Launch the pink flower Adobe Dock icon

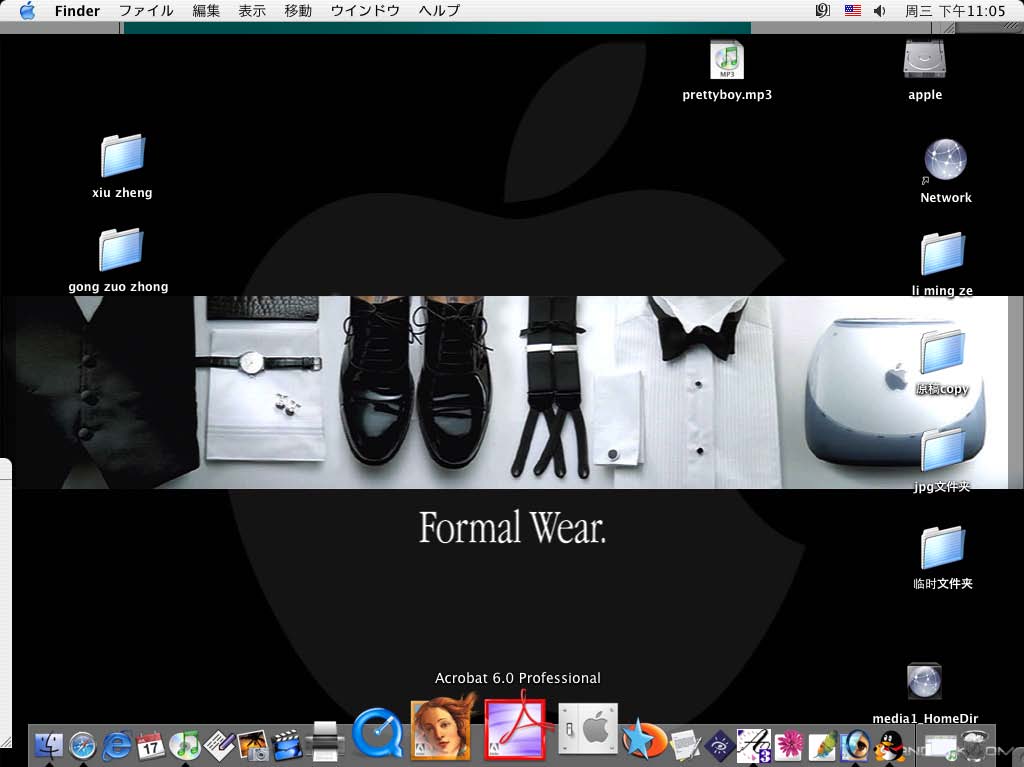(788, 745)
